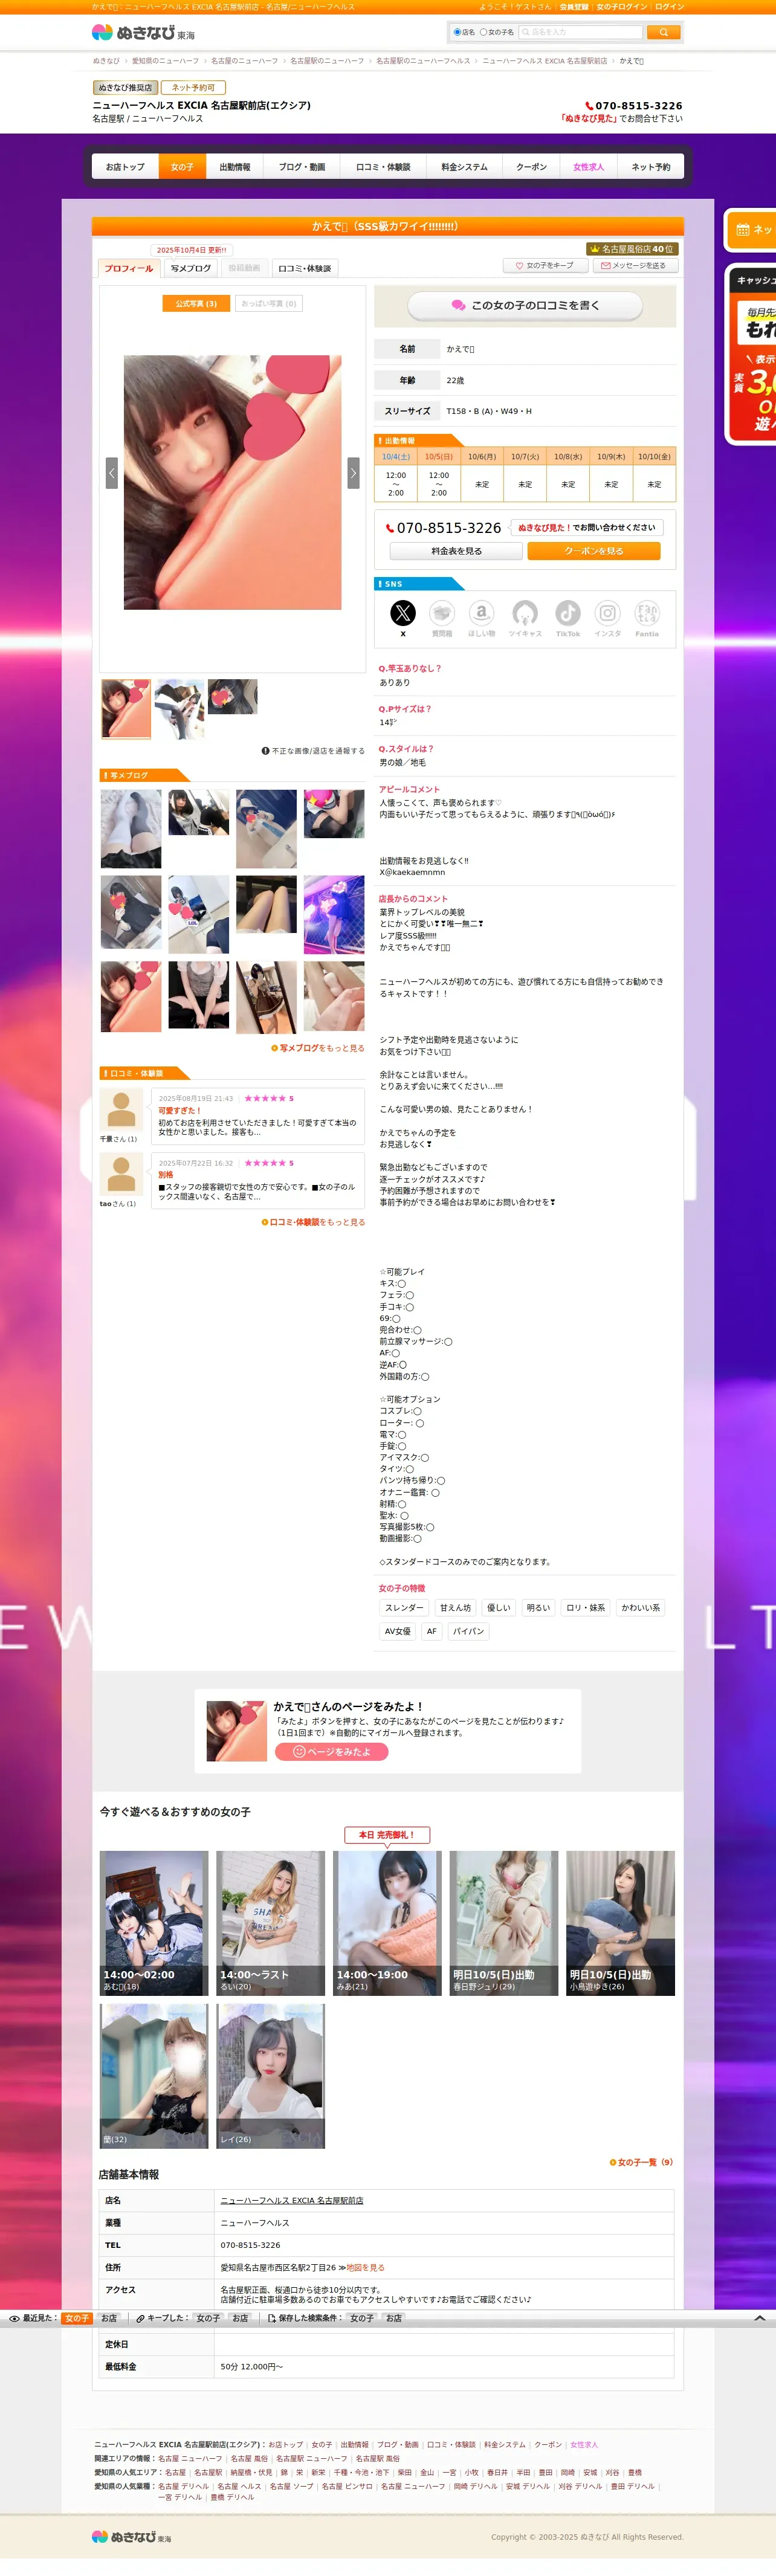Open the みあ(21) recommended girl card

(387, 1923)
